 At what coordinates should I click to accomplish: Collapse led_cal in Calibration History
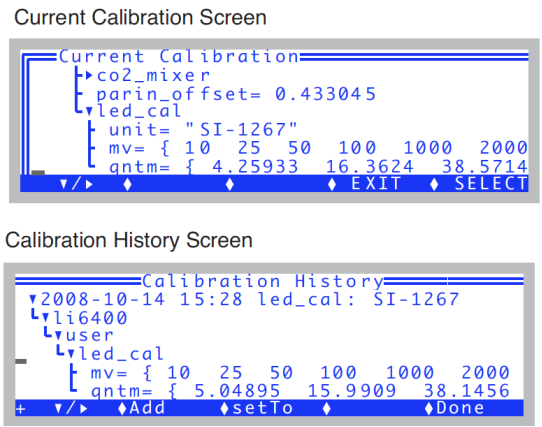pos(71,354)
